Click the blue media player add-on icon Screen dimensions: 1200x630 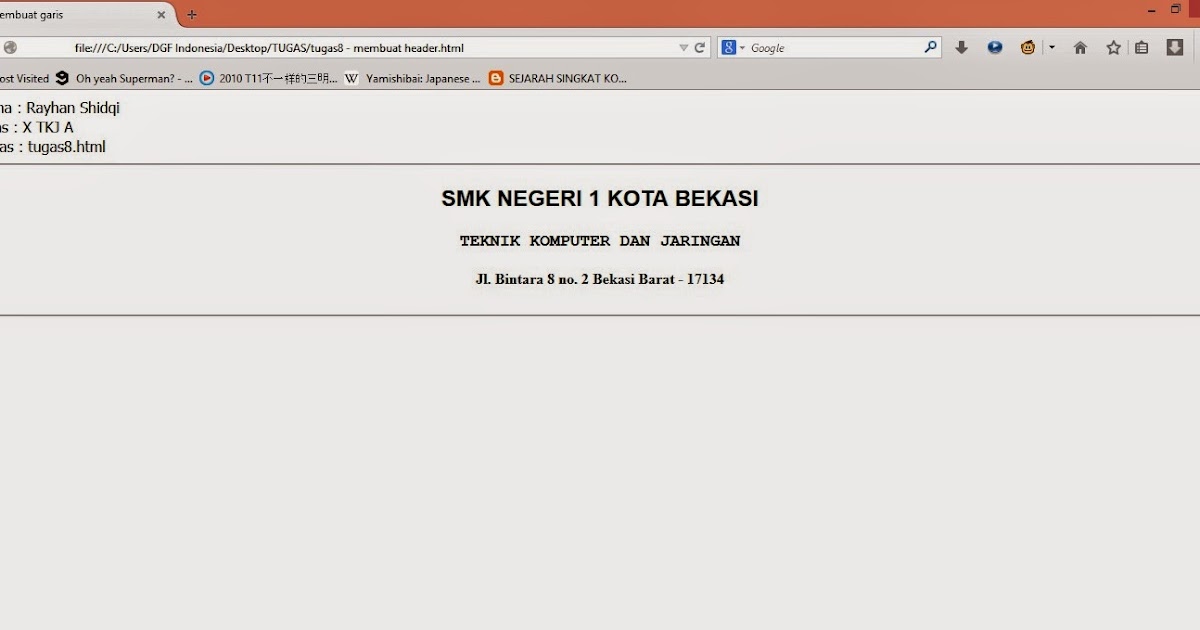(x=994, y=47)
